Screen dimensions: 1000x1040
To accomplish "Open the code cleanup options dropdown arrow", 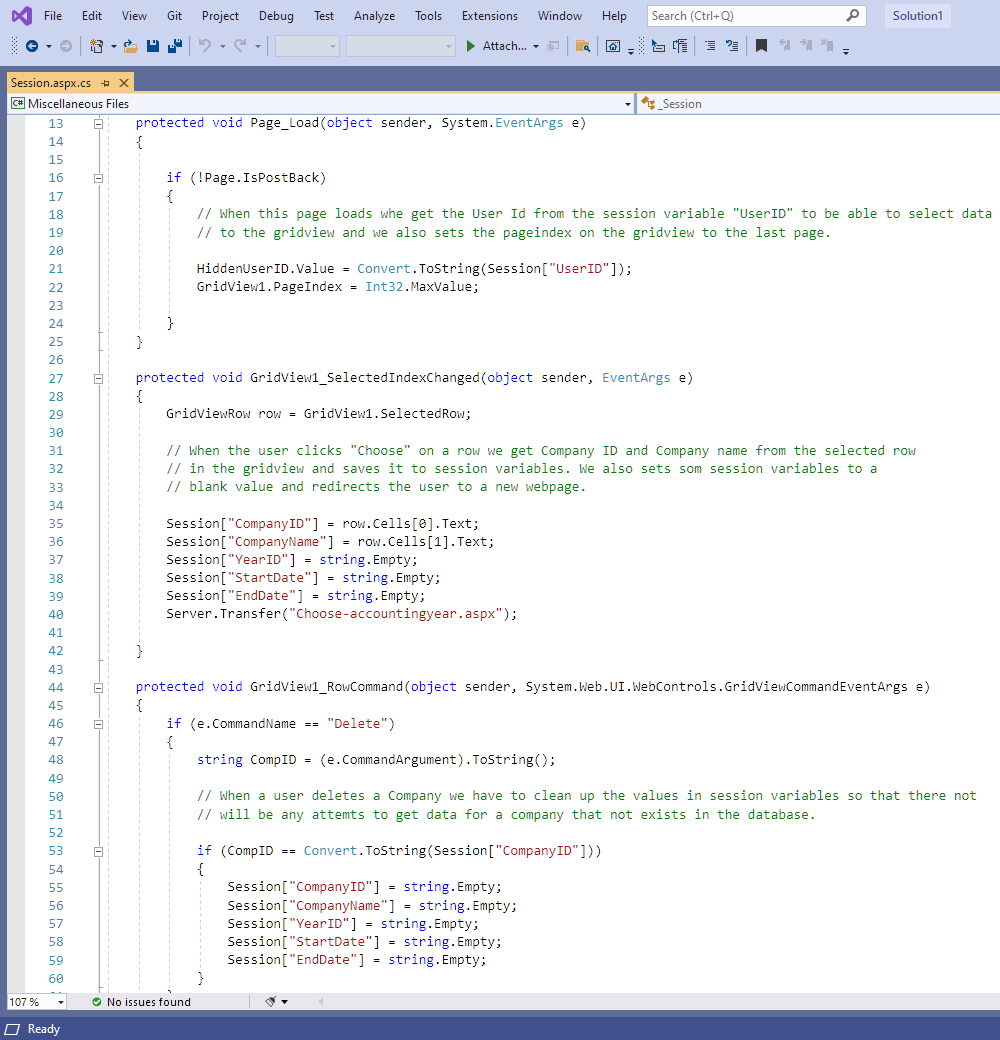I will [x=284, y=1002].
